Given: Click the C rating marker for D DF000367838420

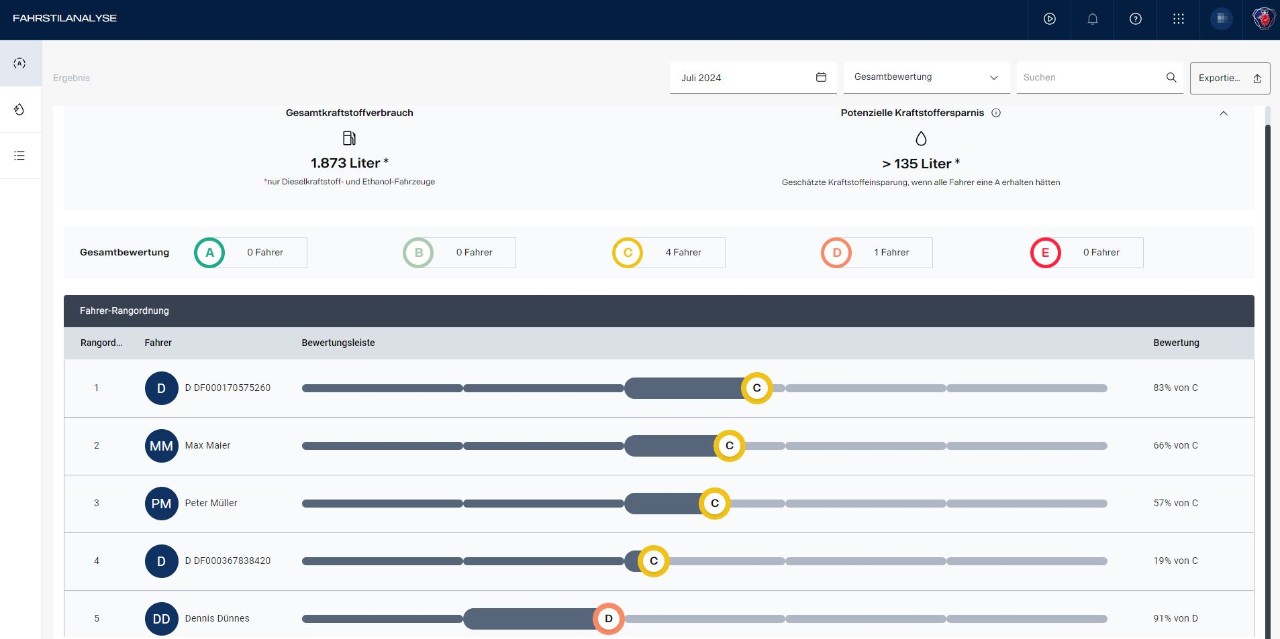Looking at the screenshot, I should pos(653,561).
